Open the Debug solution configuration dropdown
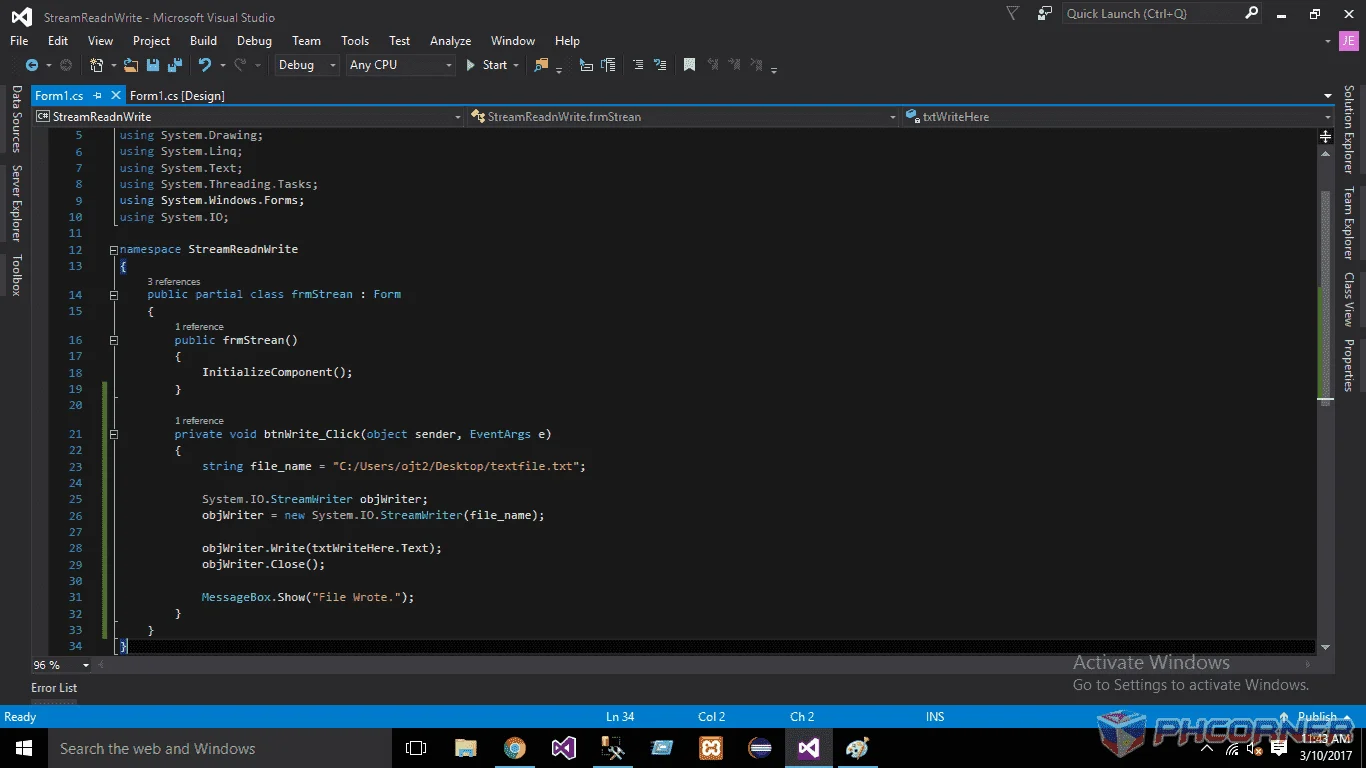 306,65
